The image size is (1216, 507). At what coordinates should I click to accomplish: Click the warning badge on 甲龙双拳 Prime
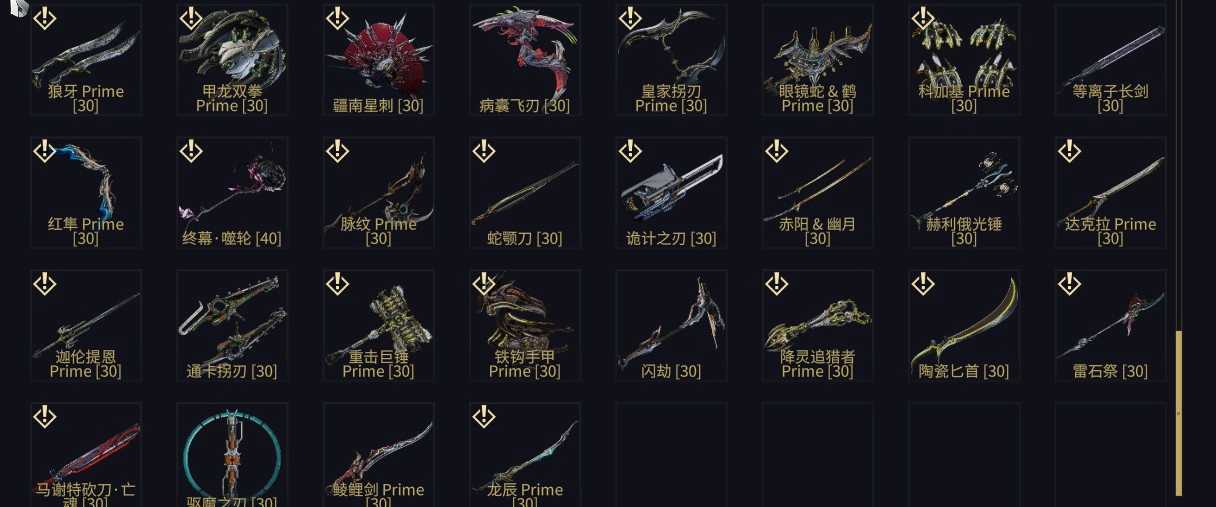tap(191, 18)
